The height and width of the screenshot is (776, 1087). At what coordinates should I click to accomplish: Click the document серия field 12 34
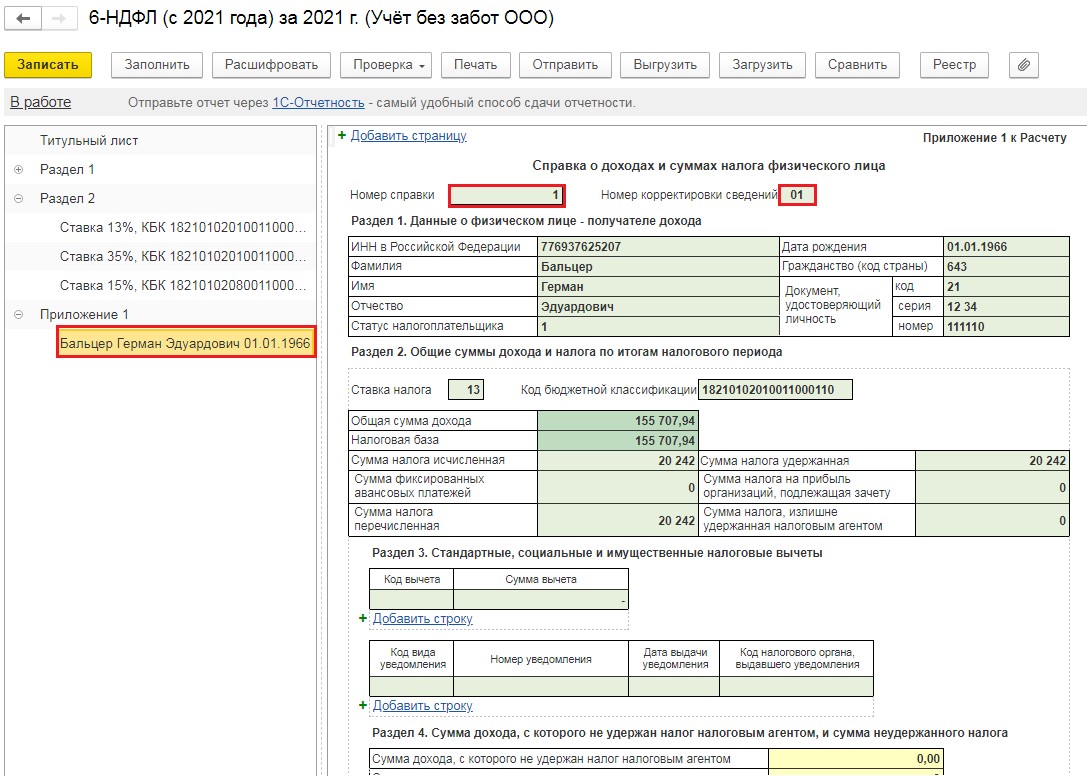click(1007, 307)
